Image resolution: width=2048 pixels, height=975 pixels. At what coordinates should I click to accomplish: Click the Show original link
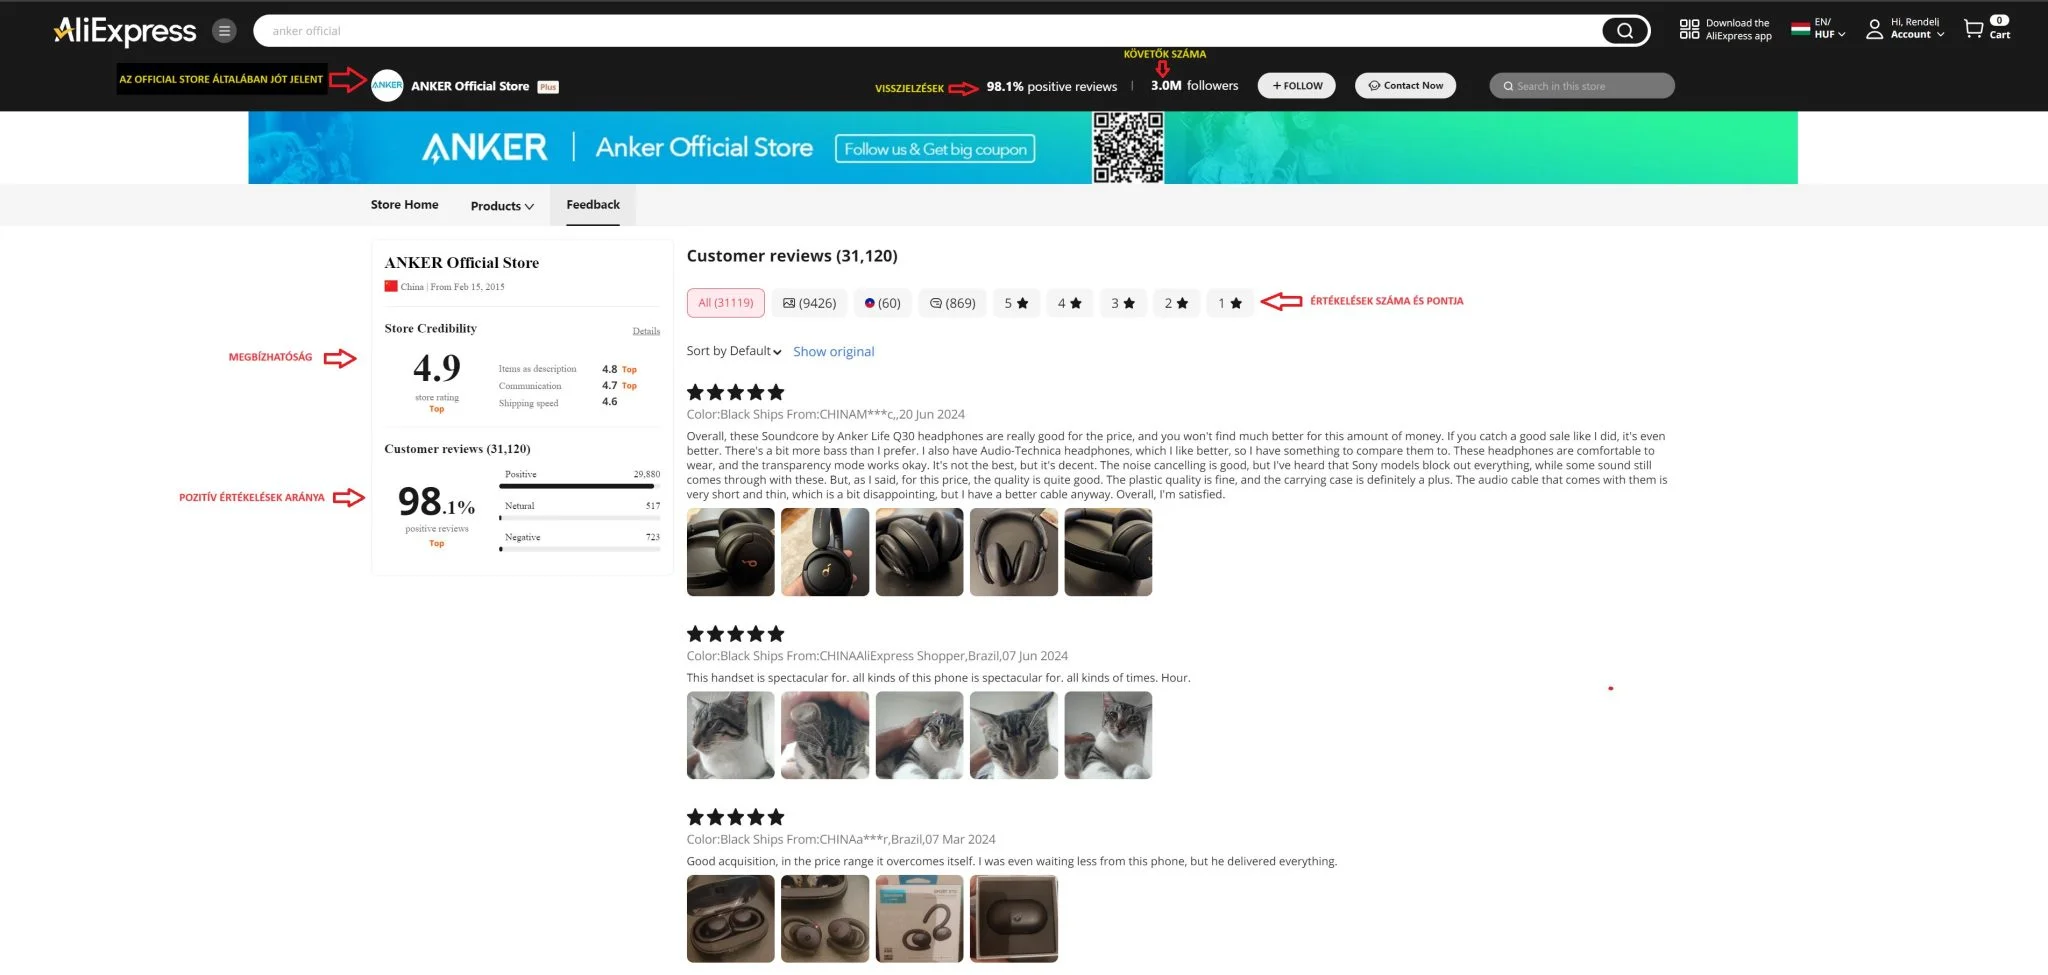[833, 352]
